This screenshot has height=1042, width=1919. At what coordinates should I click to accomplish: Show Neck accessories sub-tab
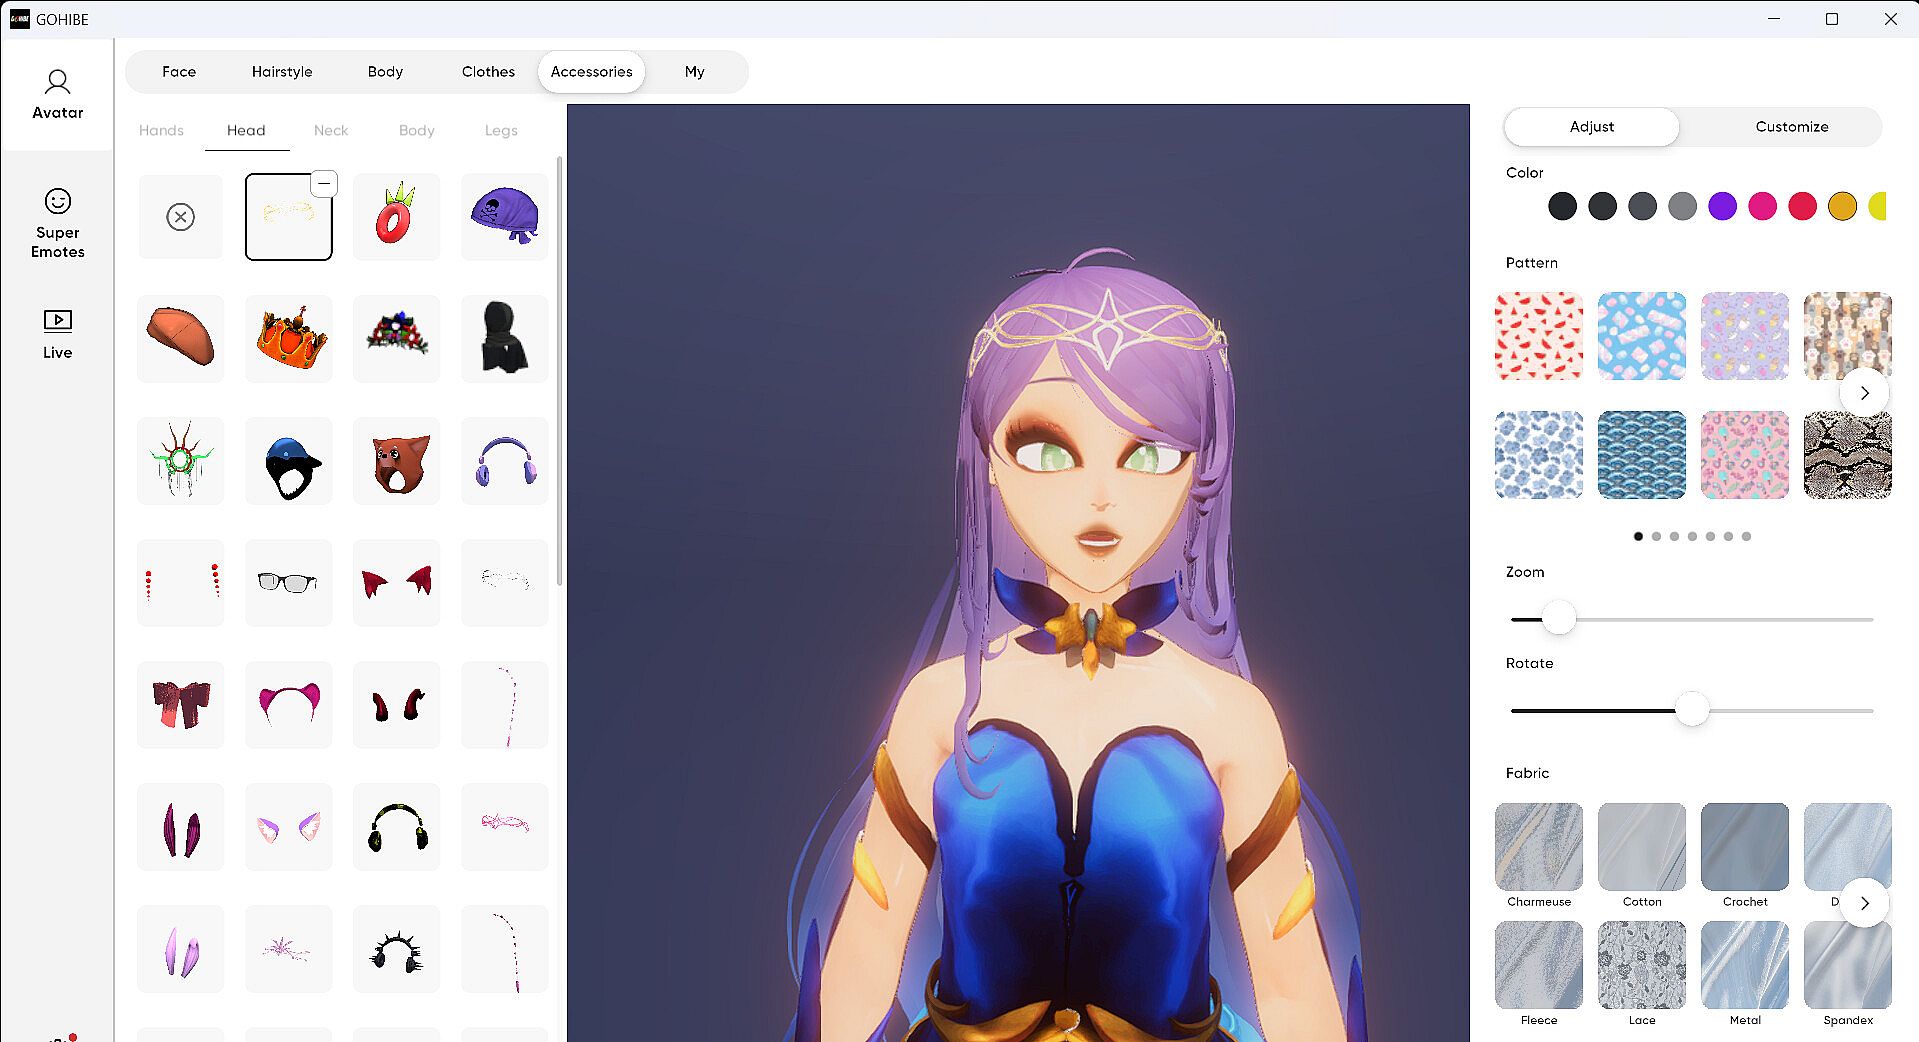point(331,130)
